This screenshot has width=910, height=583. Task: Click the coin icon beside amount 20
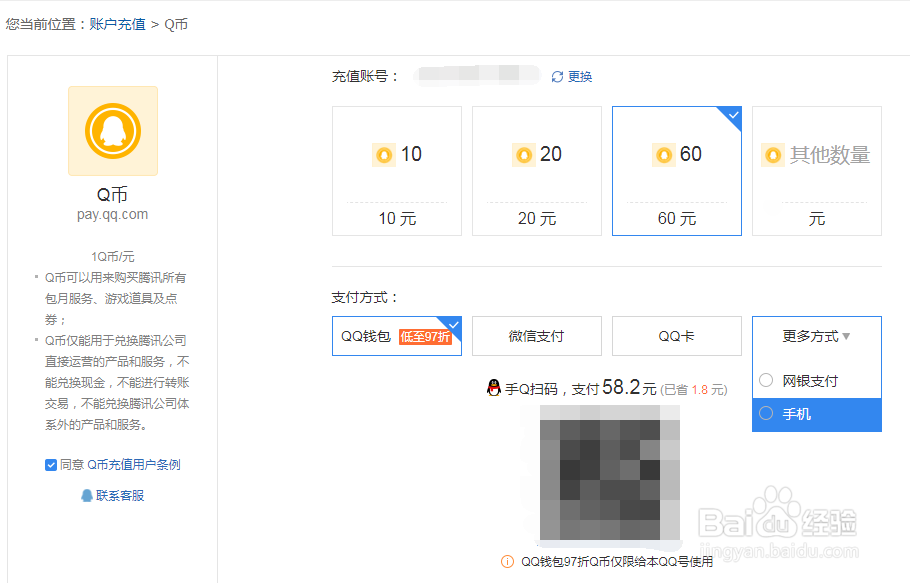point(523,155)
